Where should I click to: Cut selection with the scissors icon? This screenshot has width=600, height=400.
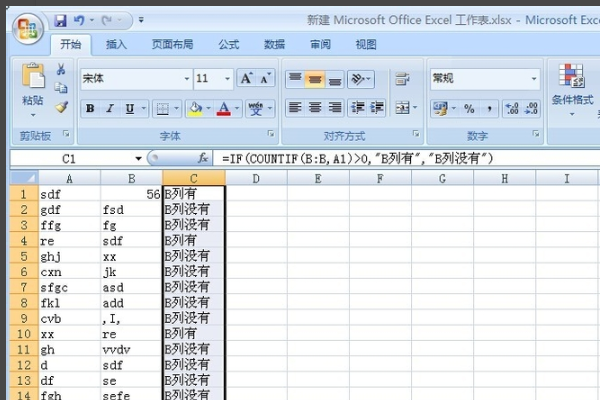[61, 69]
